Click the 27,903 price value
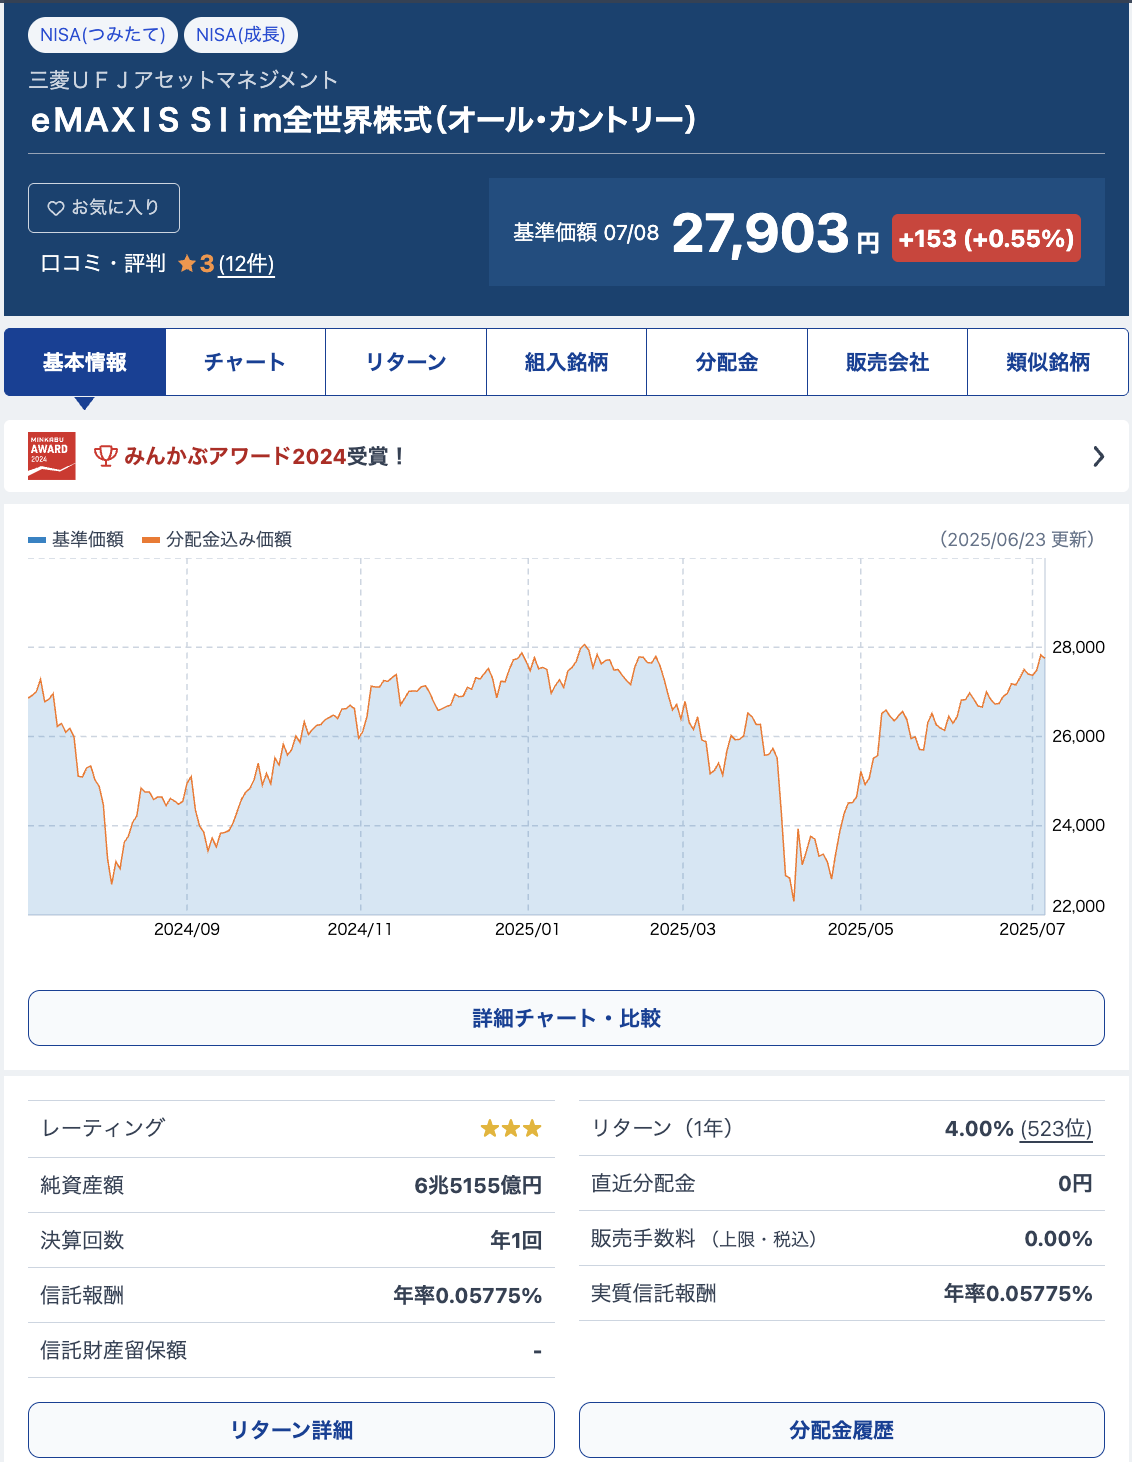 pos(761,234)
